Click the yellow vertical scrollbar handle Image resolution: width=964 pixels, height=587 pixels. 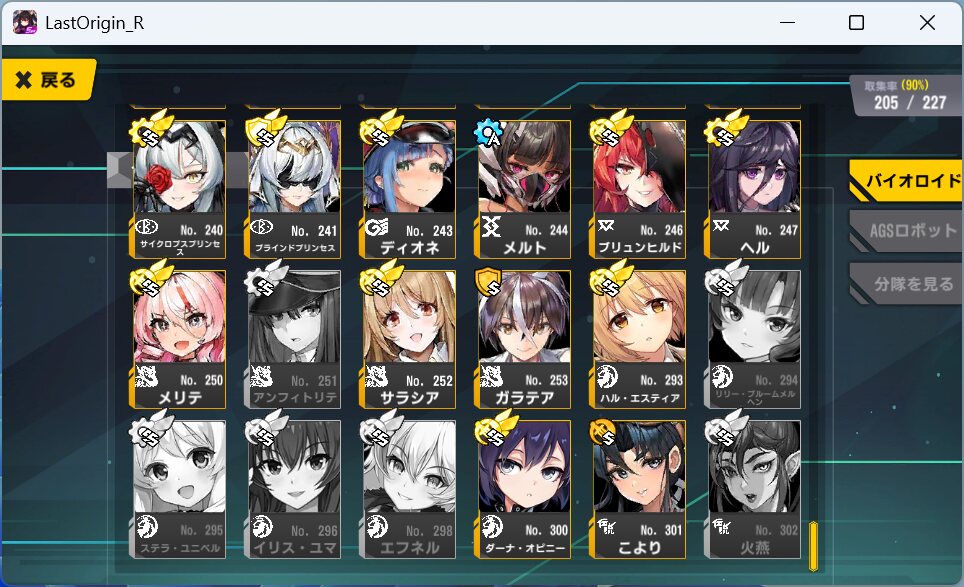(x=813, y=546)
